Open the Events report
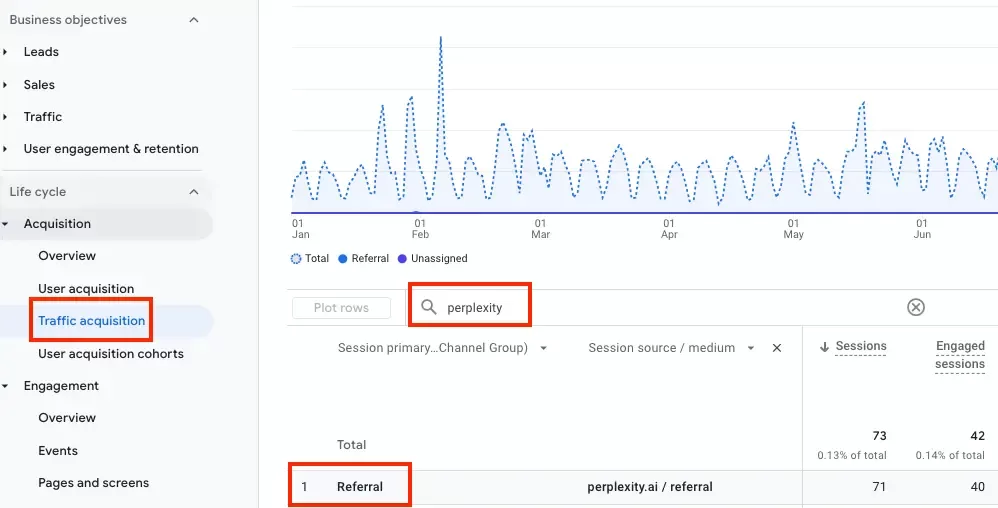Image resolution: width=998 pixels, height=508 pixels. tap(58, 451)
